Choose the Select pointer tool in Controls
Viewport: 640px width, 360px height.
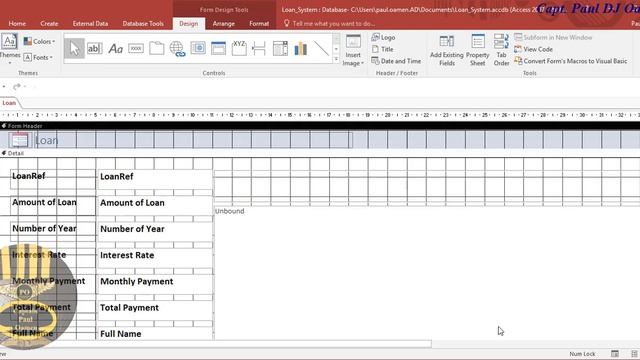click(x=74, y=49)
